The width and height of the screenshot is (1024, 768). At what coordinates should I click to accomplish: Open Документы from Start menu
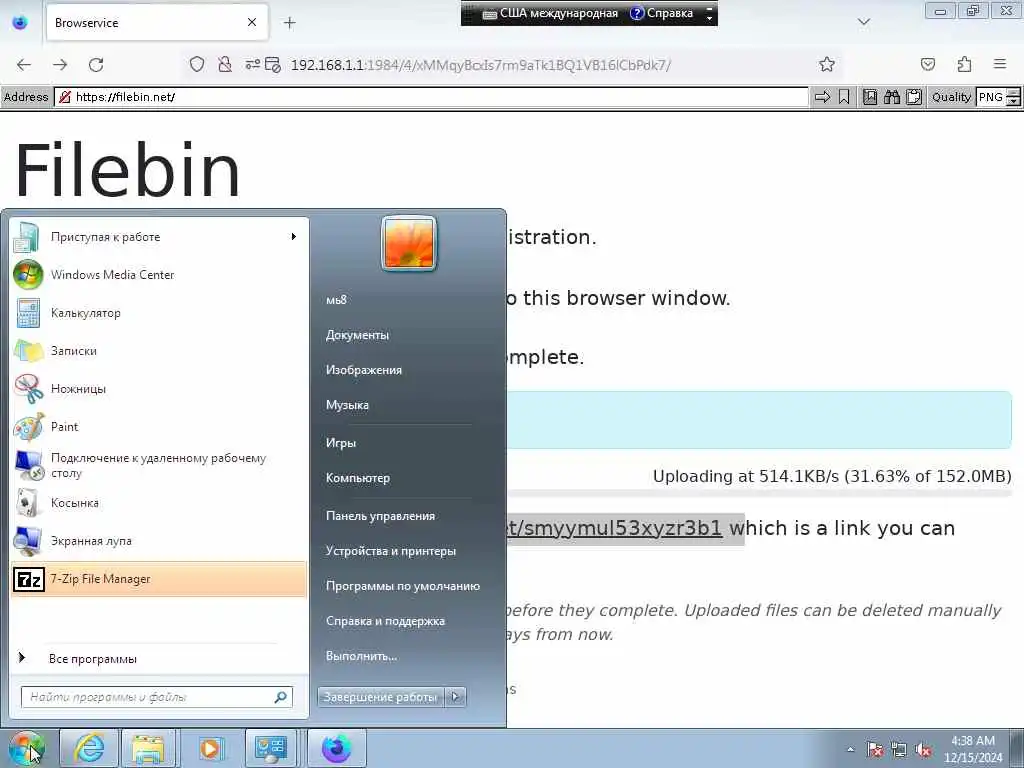point(357,335)
